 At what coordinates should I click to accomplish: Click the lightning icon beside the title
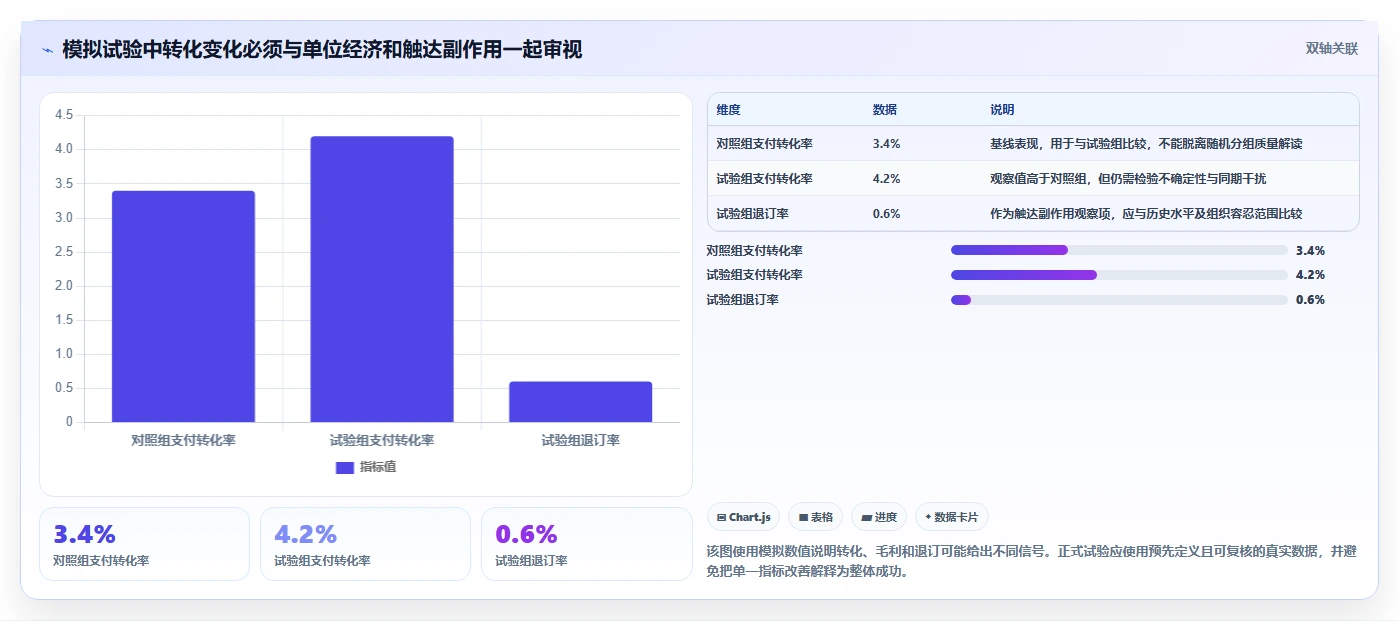(47, 50)
